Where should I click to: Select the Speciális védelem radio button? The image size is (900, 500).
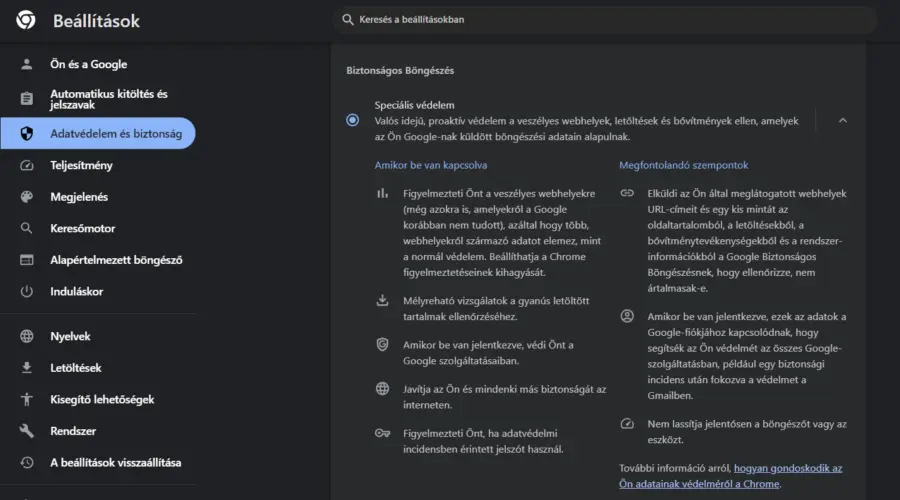(x=352, y=120)
